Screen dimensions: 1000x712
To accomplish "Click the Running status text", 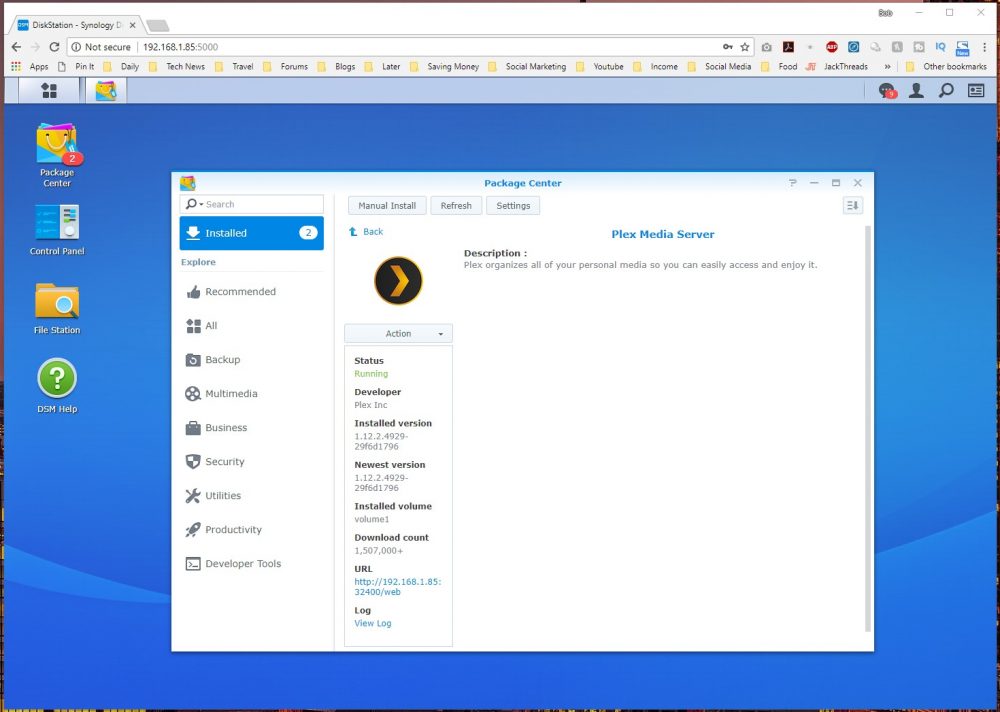I will pyautogui.click(x=371, y=374).
